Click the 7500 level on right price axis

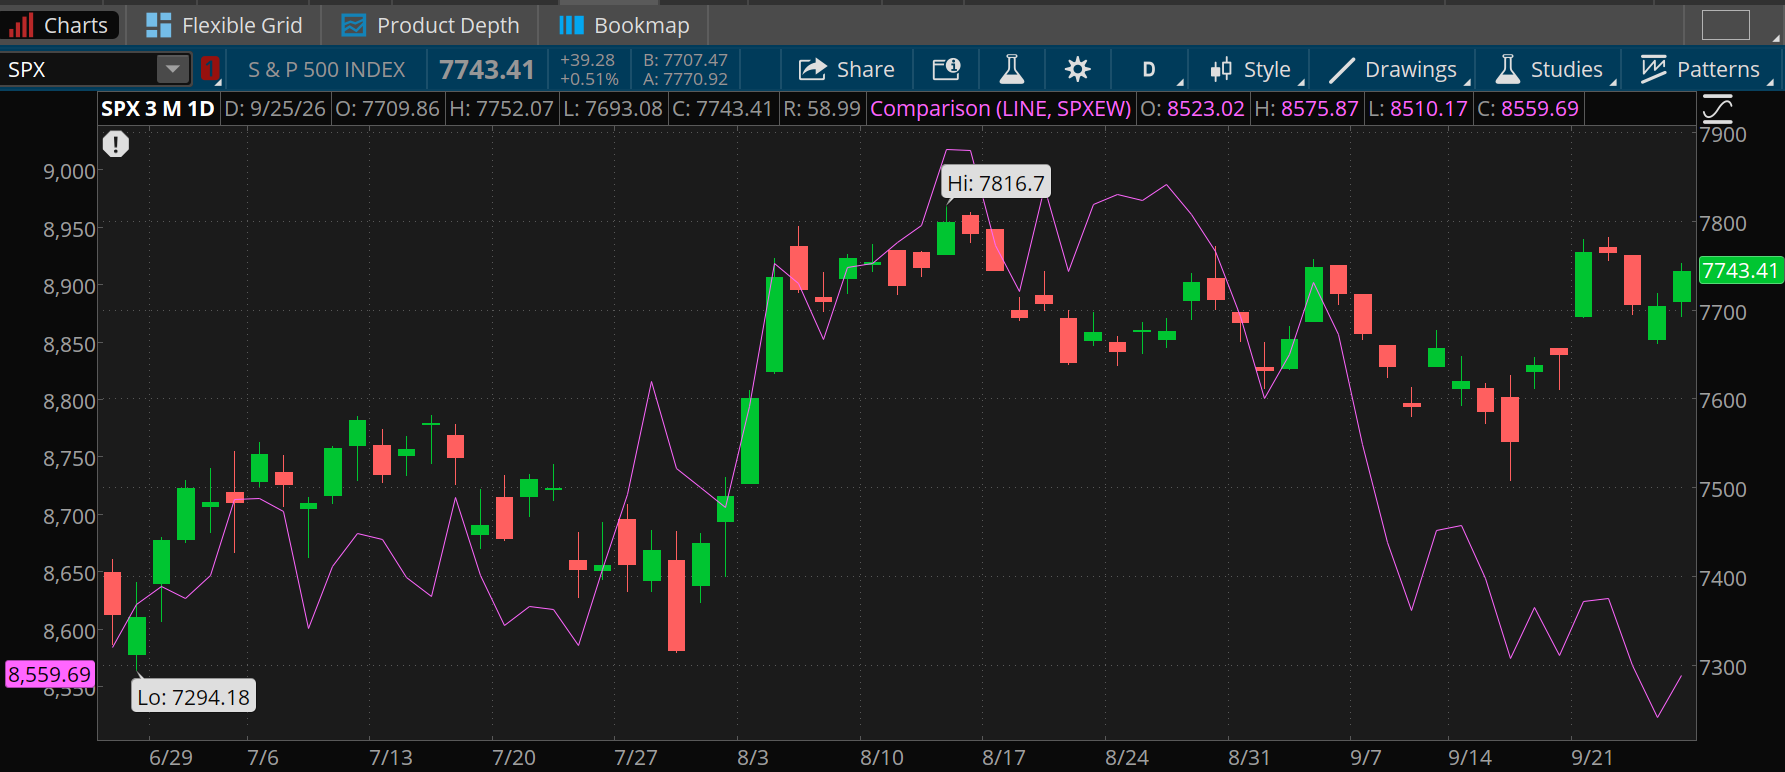click(x=1723, y=489)
